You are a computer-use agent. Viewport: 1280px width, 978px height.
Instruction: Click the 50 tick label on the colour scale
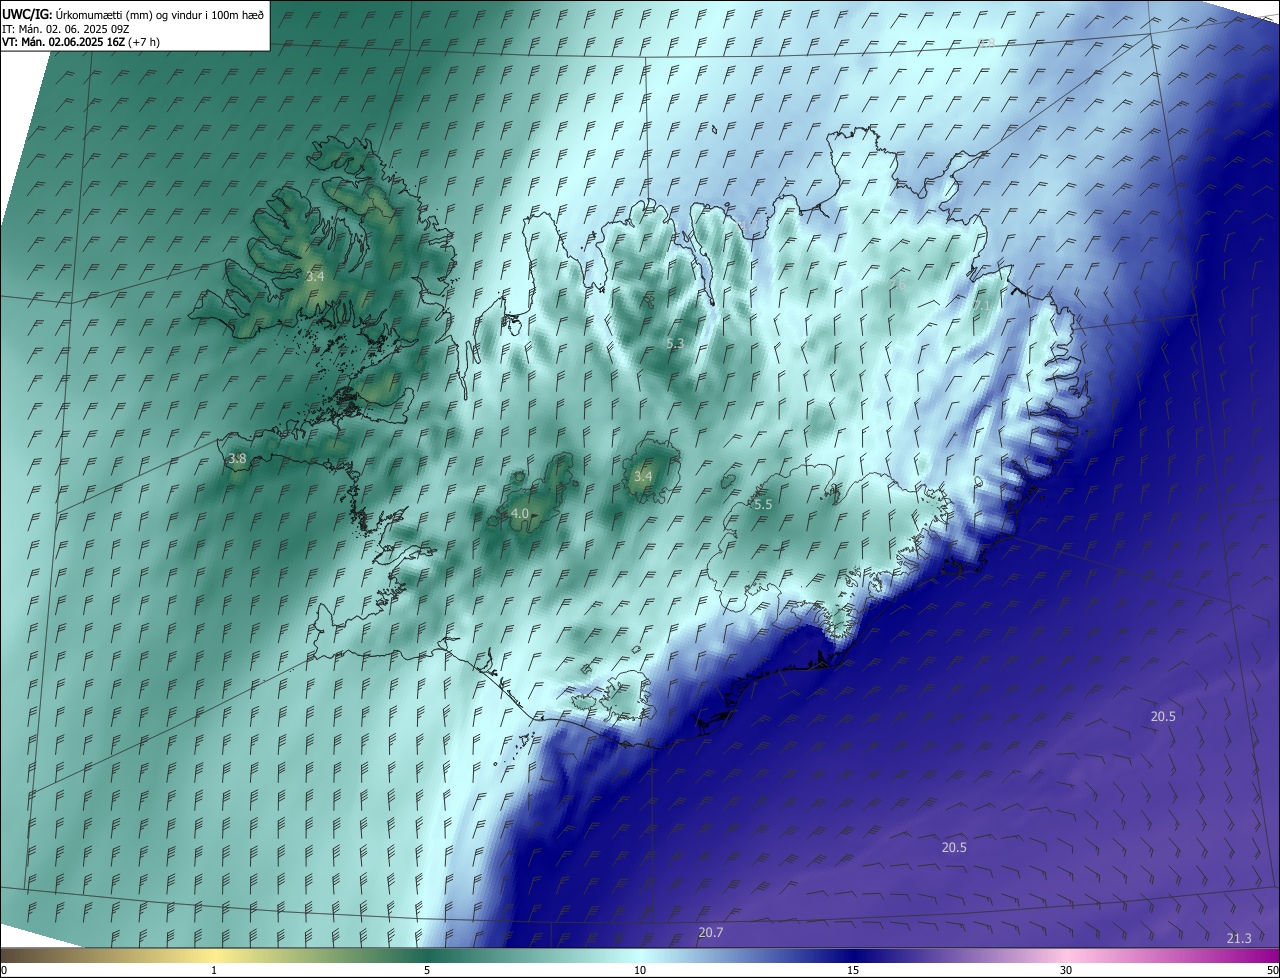tap(1272, 970)
